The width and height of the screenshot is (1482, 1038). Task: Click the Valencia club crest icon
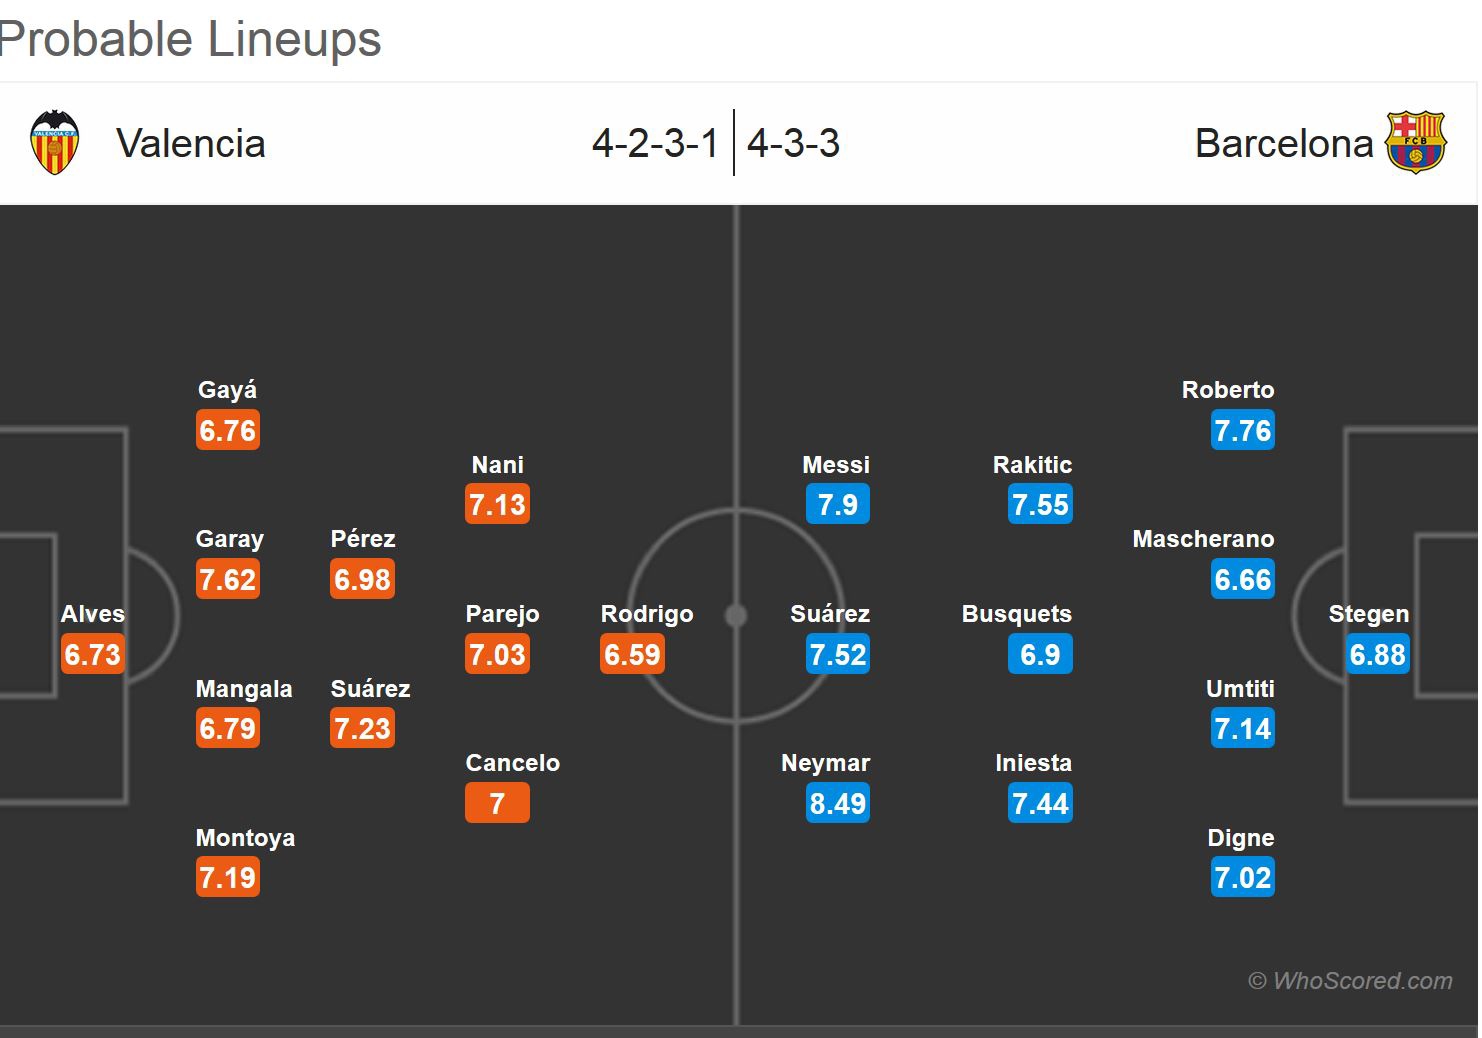[54, 143]
